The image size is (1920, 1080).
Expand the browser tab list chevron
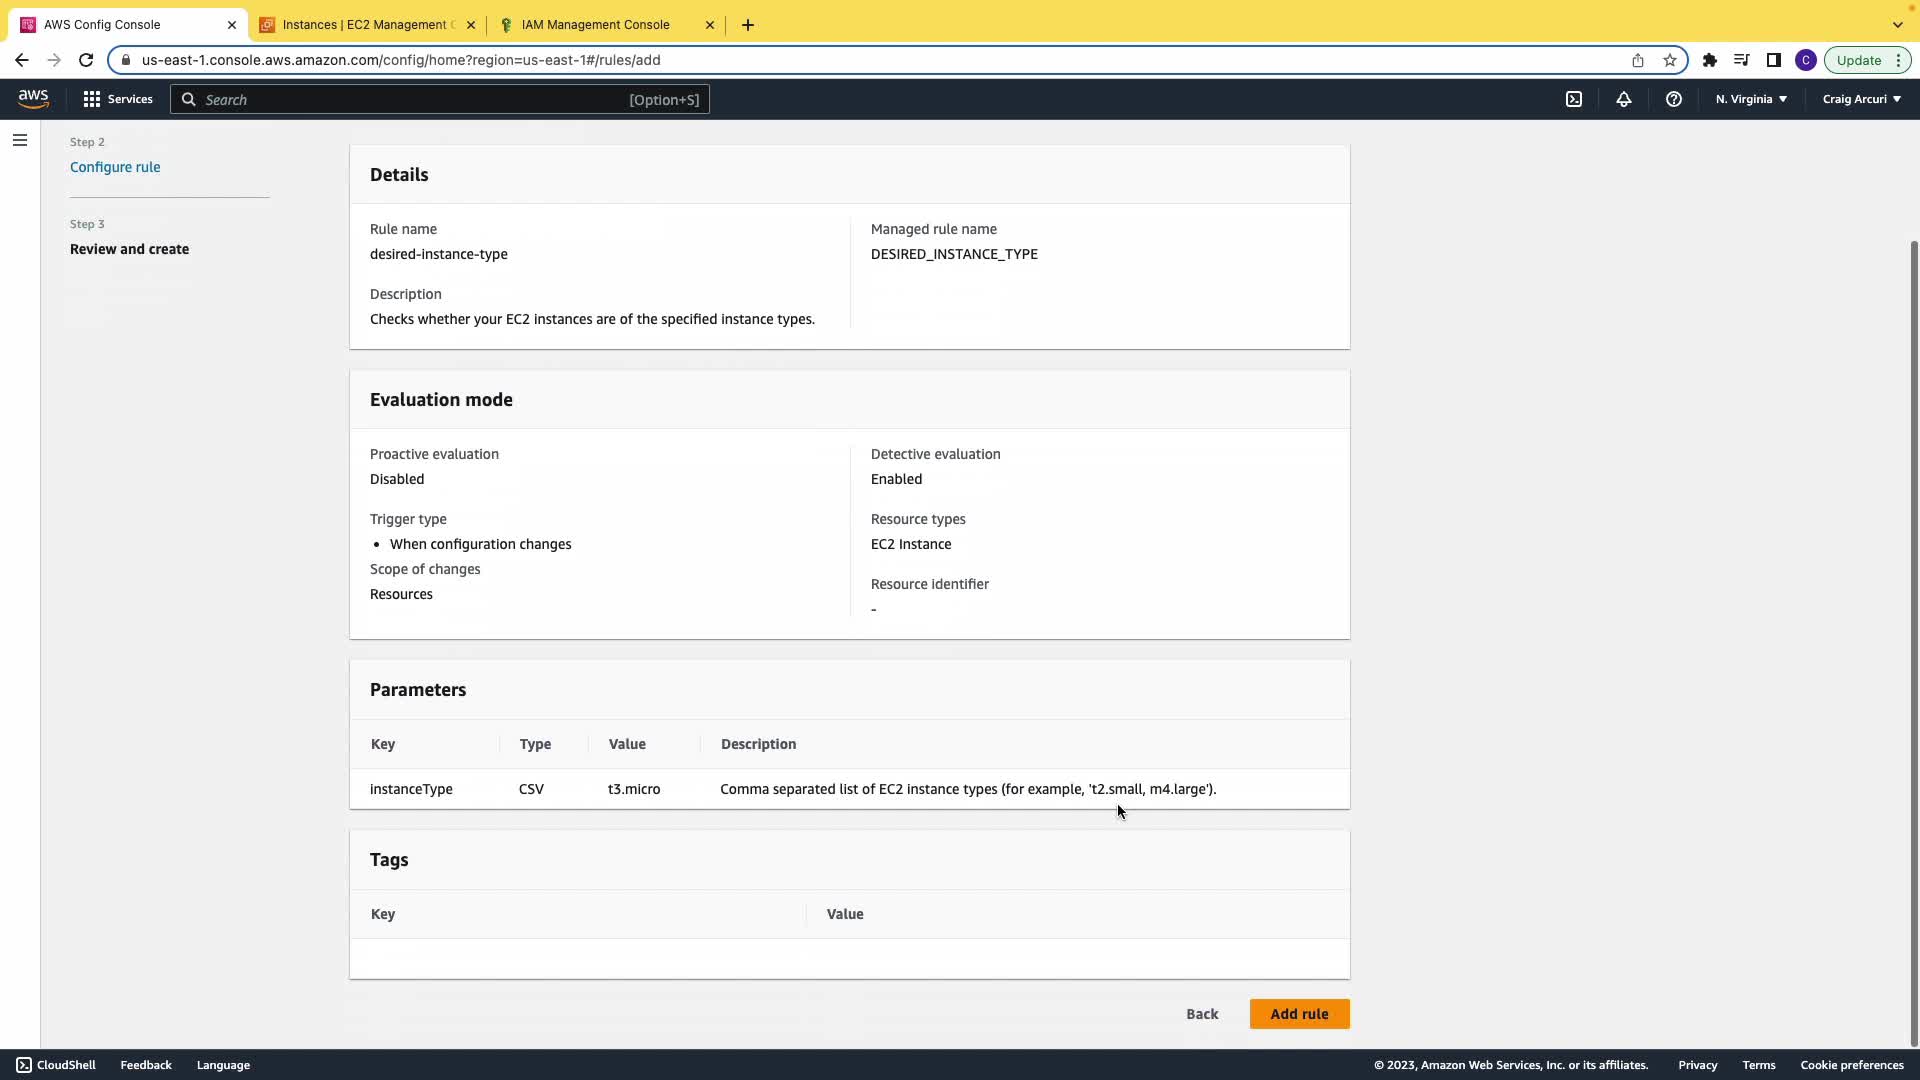point(1897,24)
